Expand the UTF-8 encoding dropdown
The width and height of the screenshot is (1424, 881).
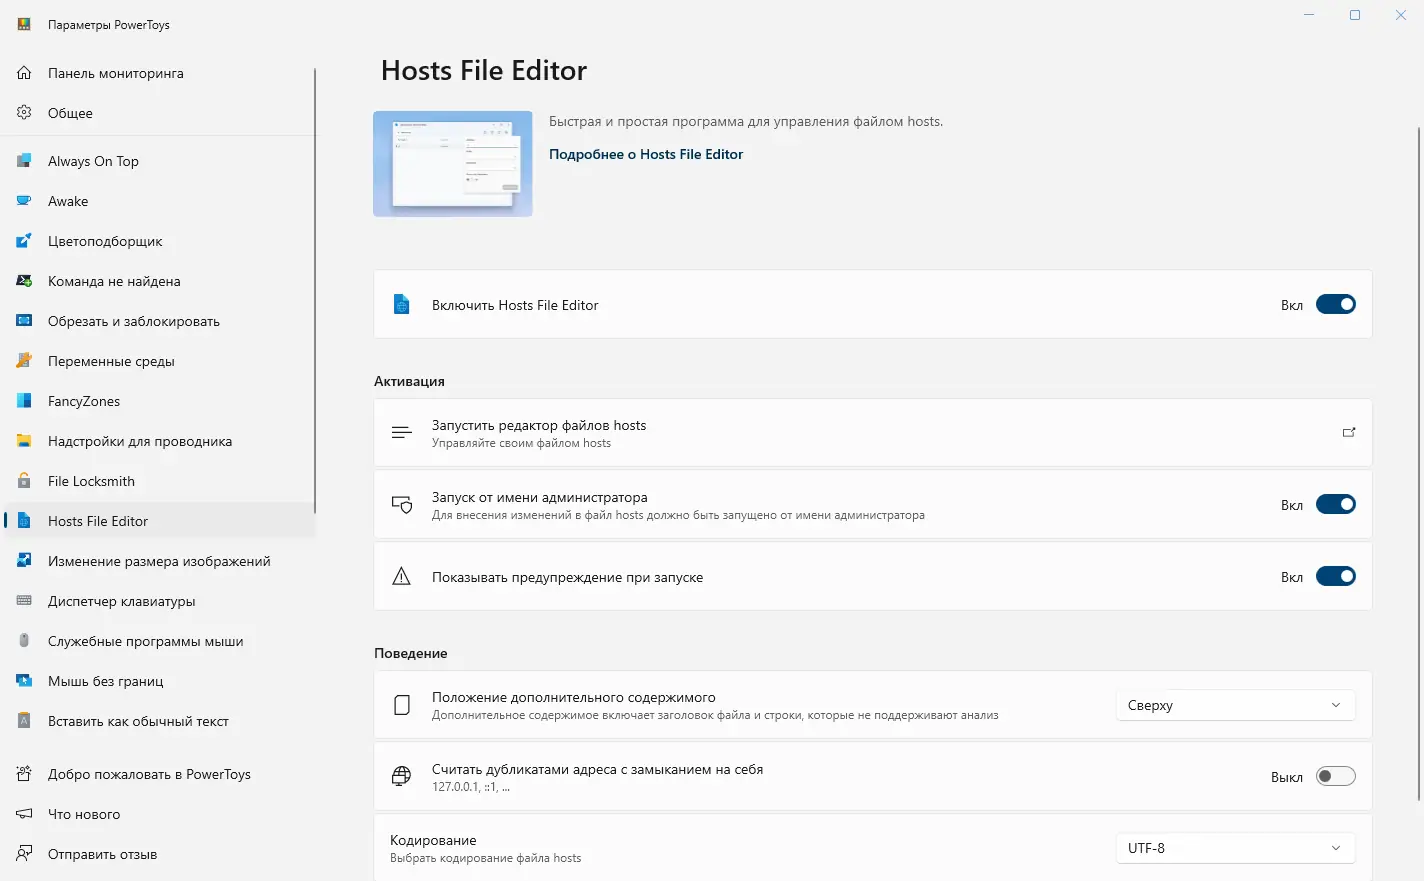tap(1235, 848)
